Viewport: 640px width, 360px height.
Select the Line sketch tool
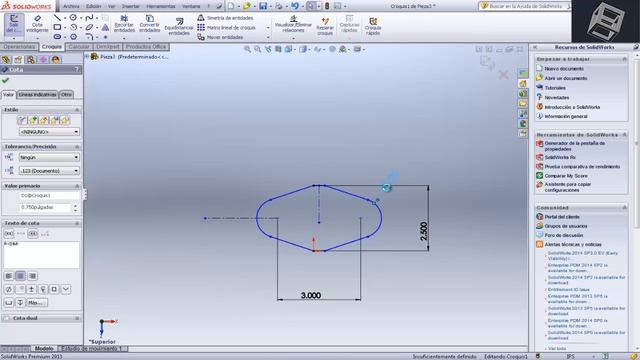(57, 18)
